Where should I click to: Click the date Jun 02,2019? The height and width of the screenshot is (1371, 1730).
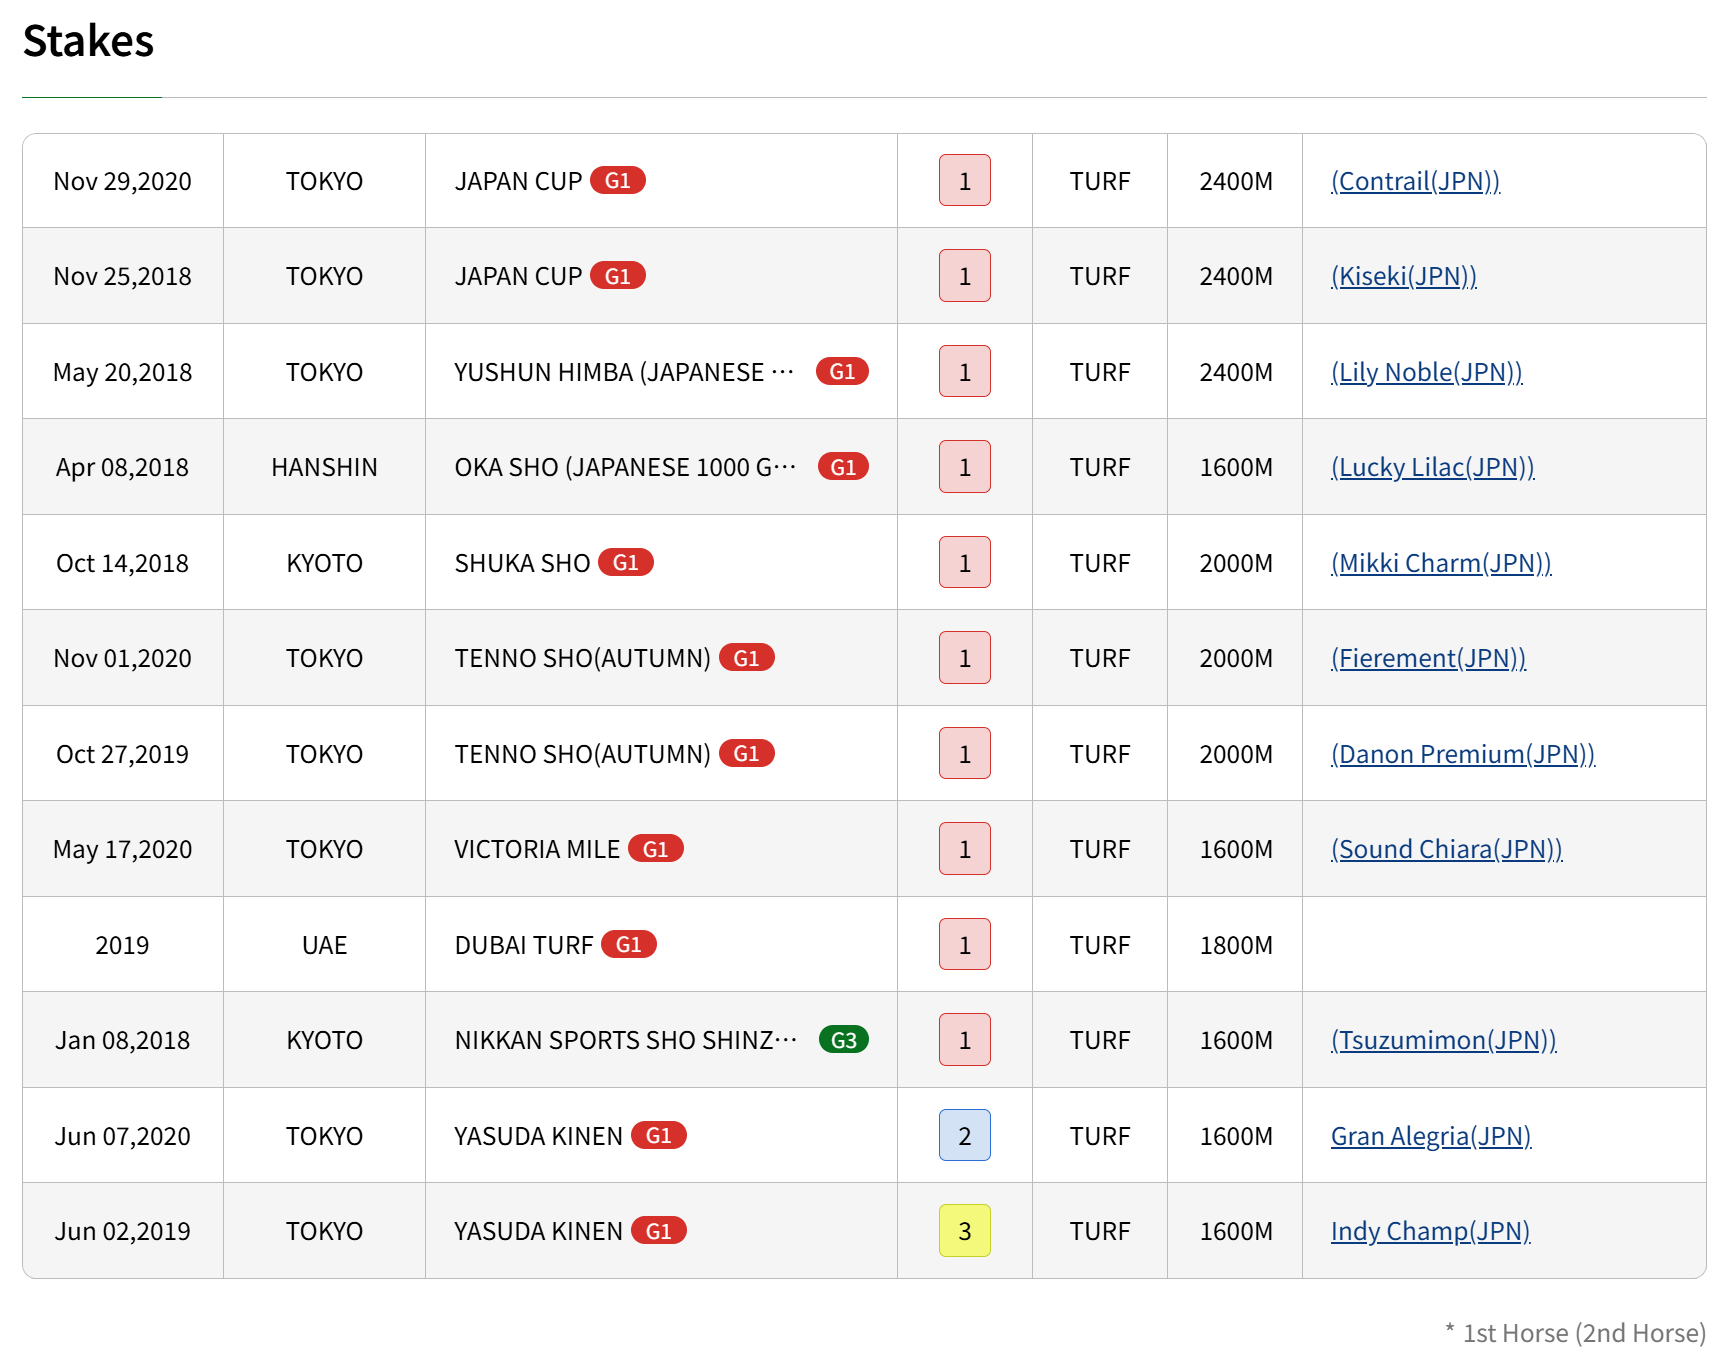pyautogui.click(x=122, y=1231)
